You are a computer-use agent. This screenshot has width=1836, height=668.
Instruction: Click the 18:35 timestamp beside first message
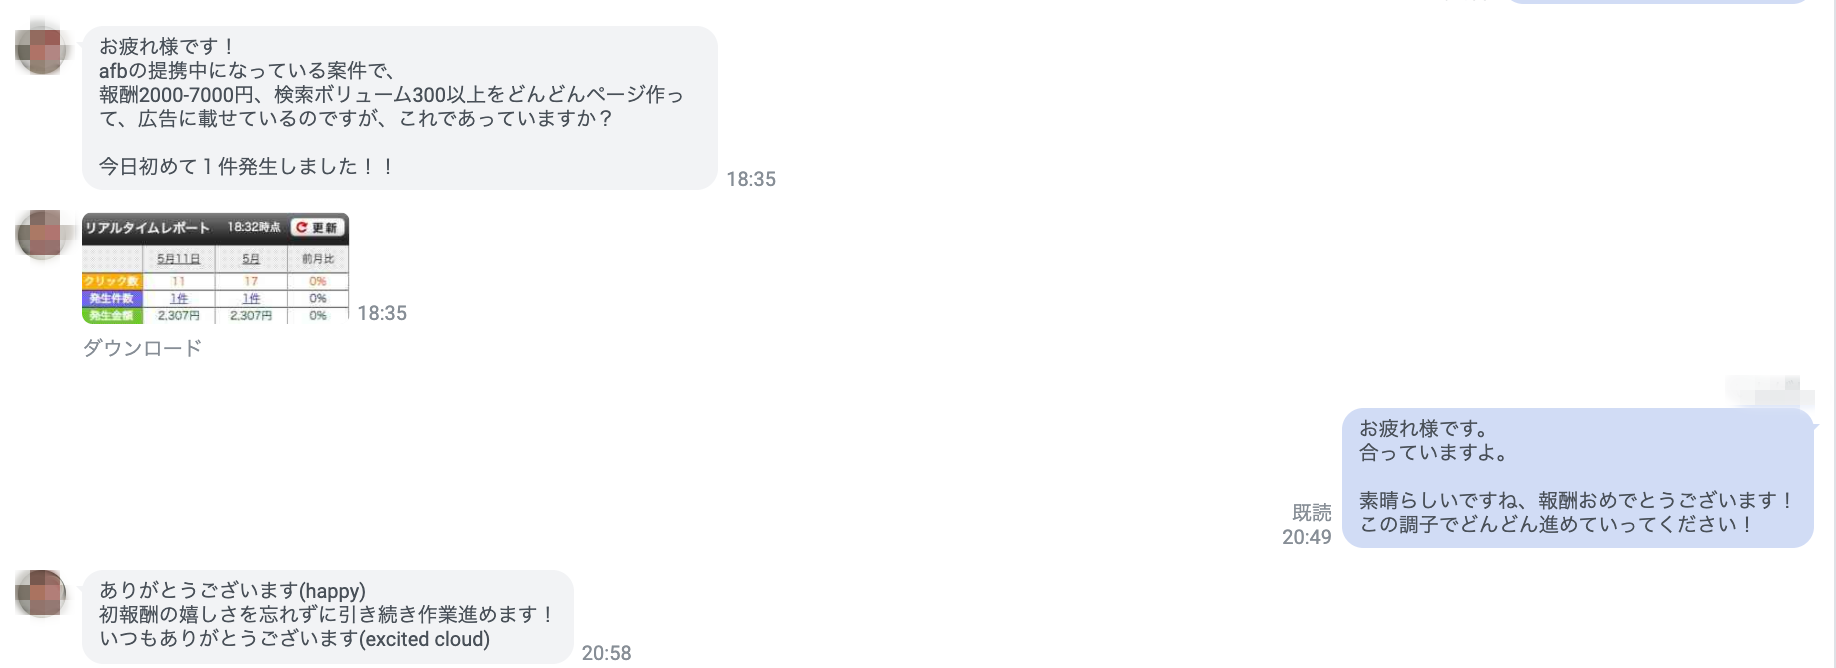(x=750, y=179)
